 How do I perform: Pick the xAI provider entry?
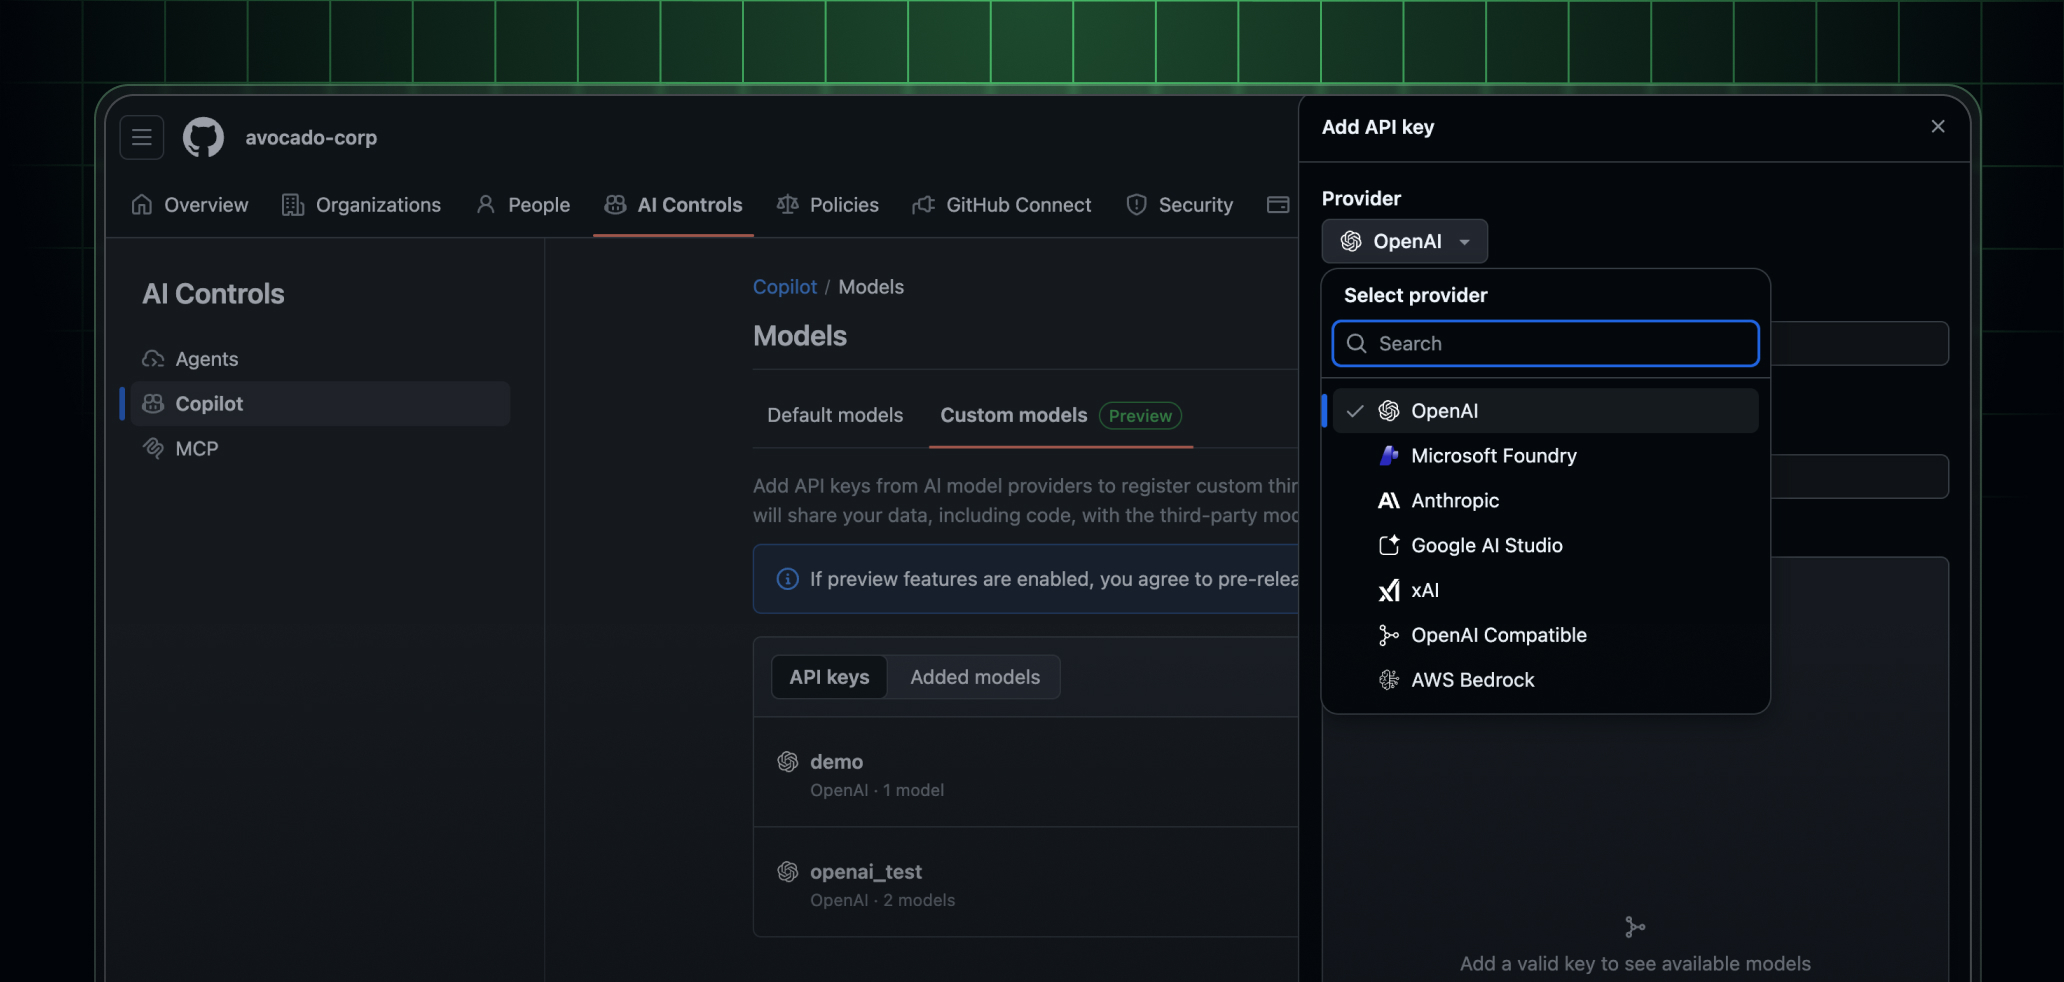[x=1424, y=590]
